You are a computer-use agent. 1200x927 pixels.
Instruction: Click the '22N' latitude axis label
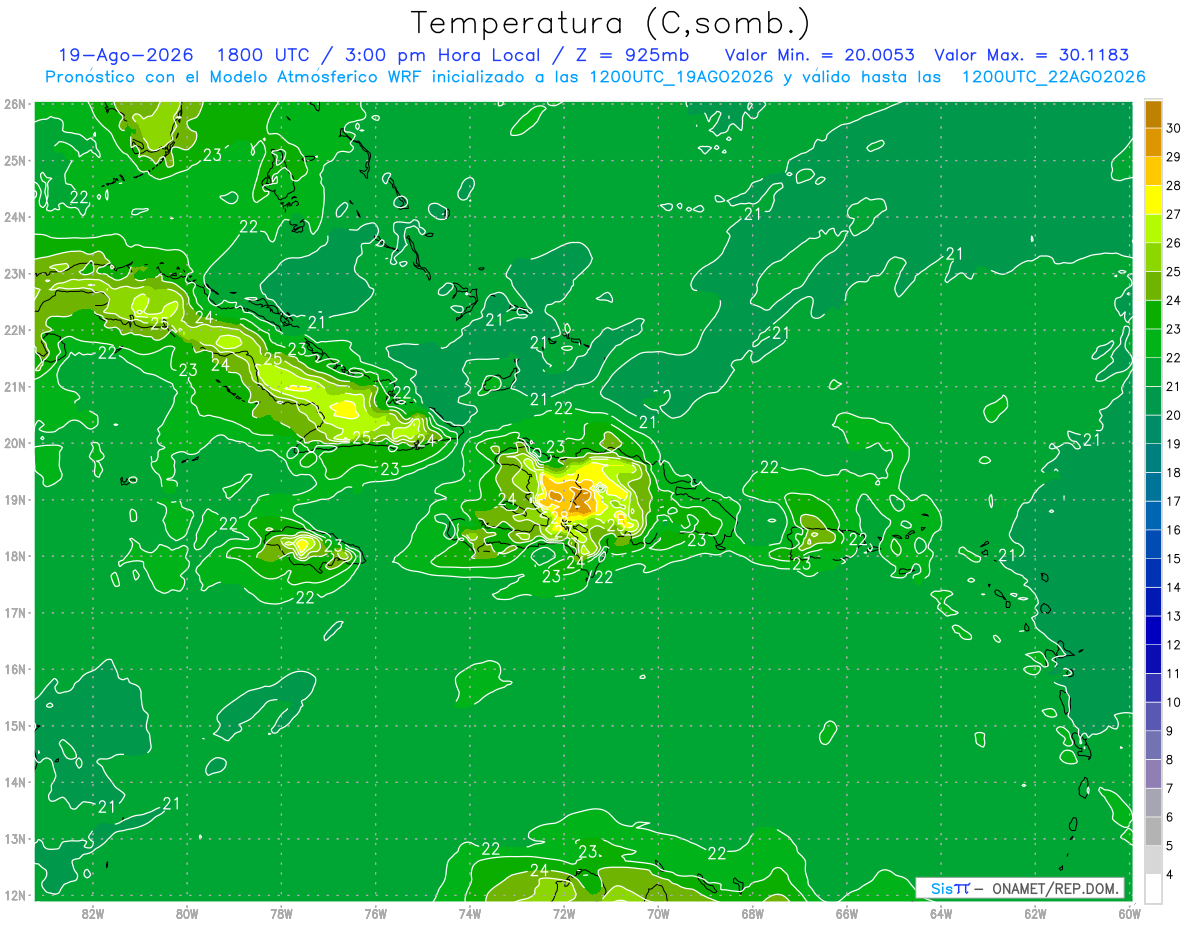point(16,330)
